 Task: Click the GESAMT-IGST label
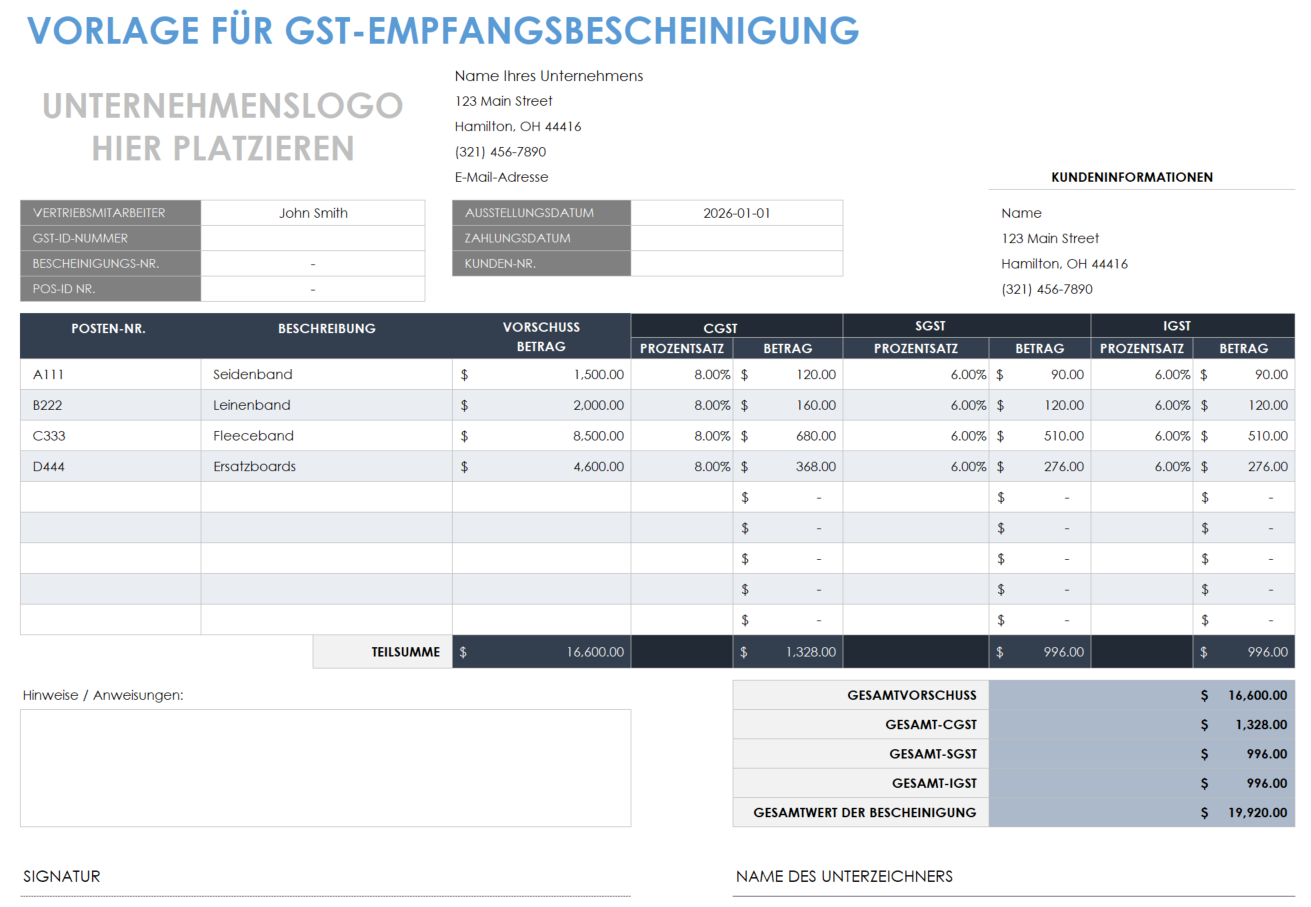(x=934, y=783)
